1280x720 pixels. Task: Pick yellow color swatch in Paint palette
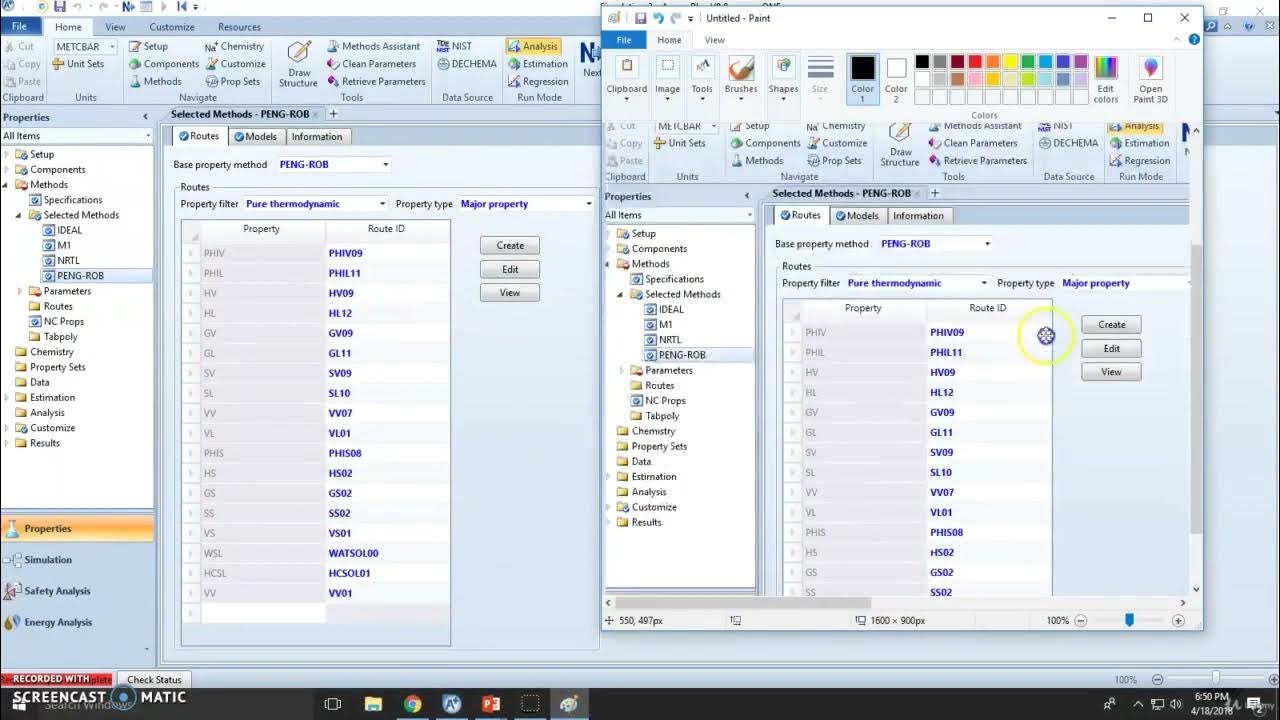pos(1011,62)
